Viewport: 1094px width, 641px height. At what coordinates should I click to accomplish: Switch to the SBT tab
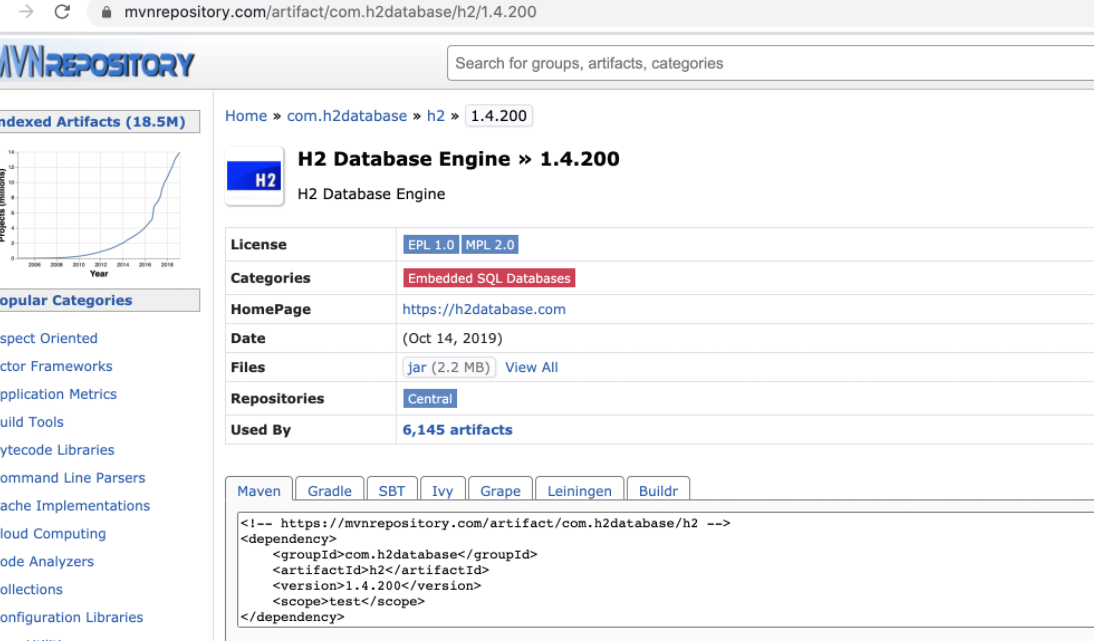point(391,490)
